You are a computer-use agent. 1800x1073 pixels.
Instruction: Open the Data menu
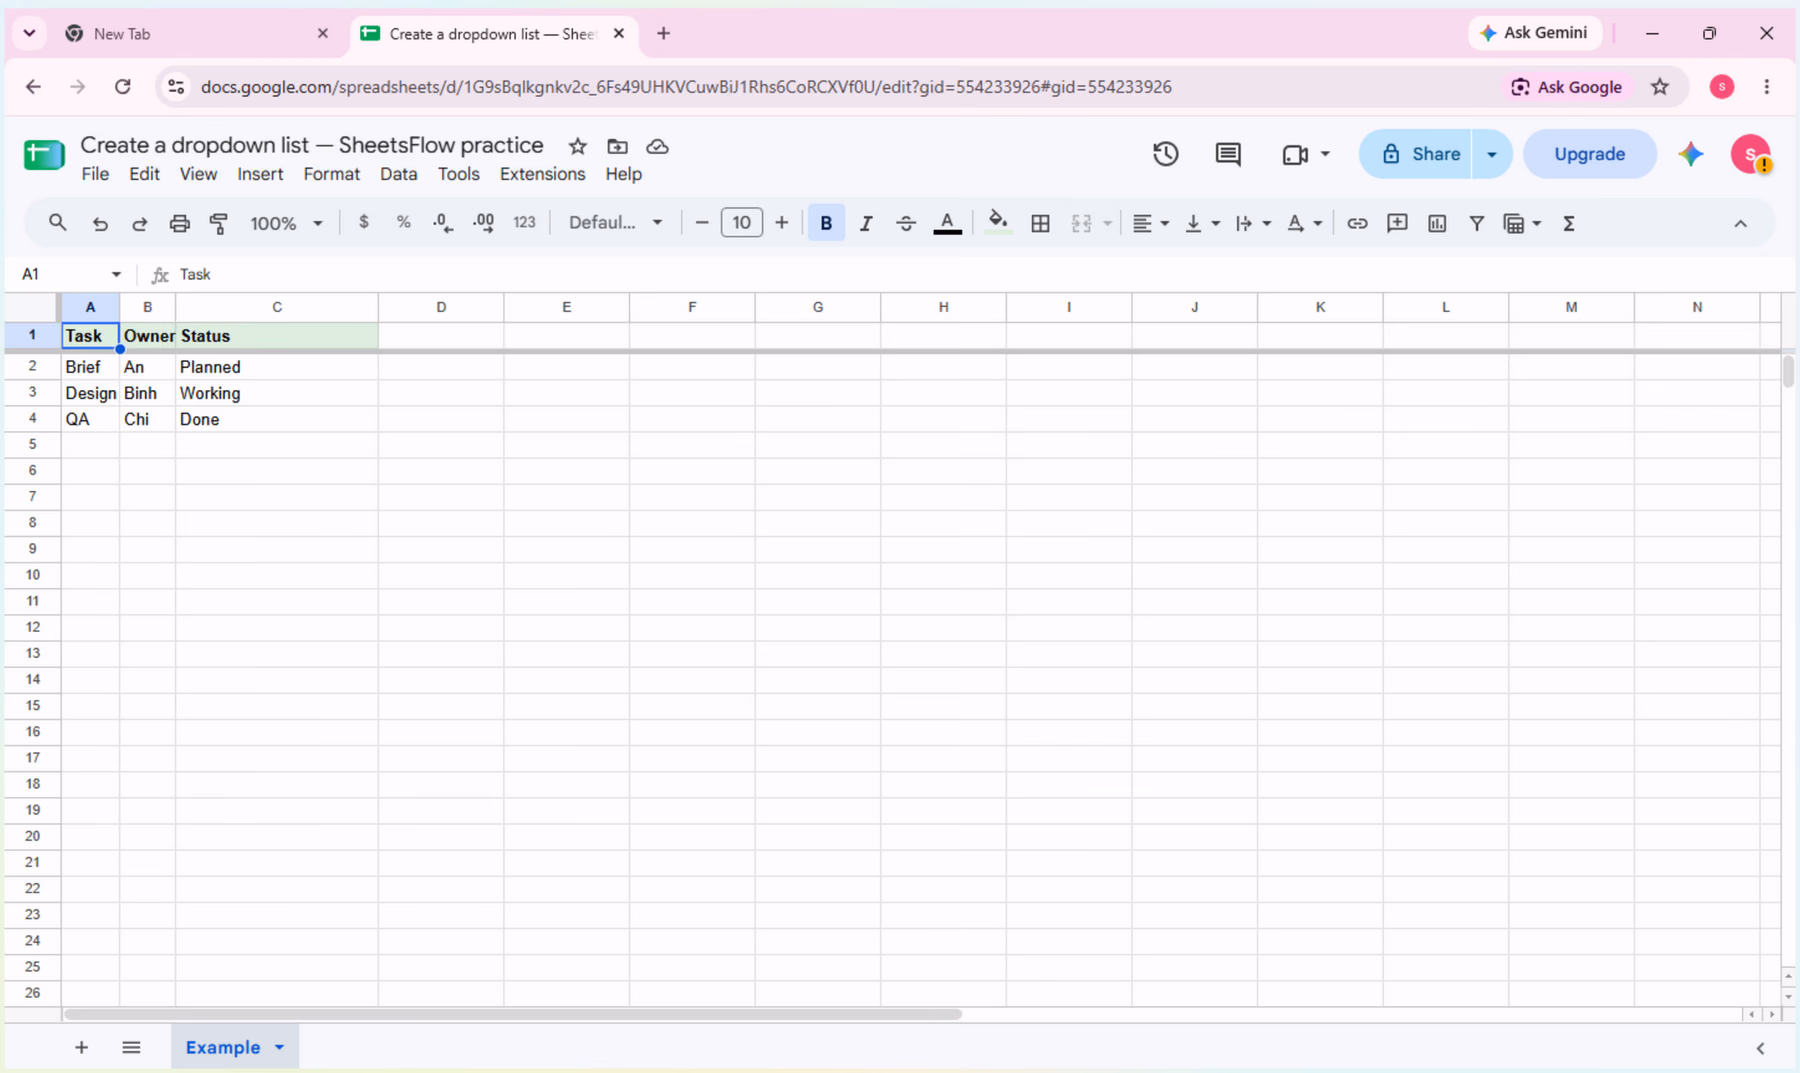[398, 174]
